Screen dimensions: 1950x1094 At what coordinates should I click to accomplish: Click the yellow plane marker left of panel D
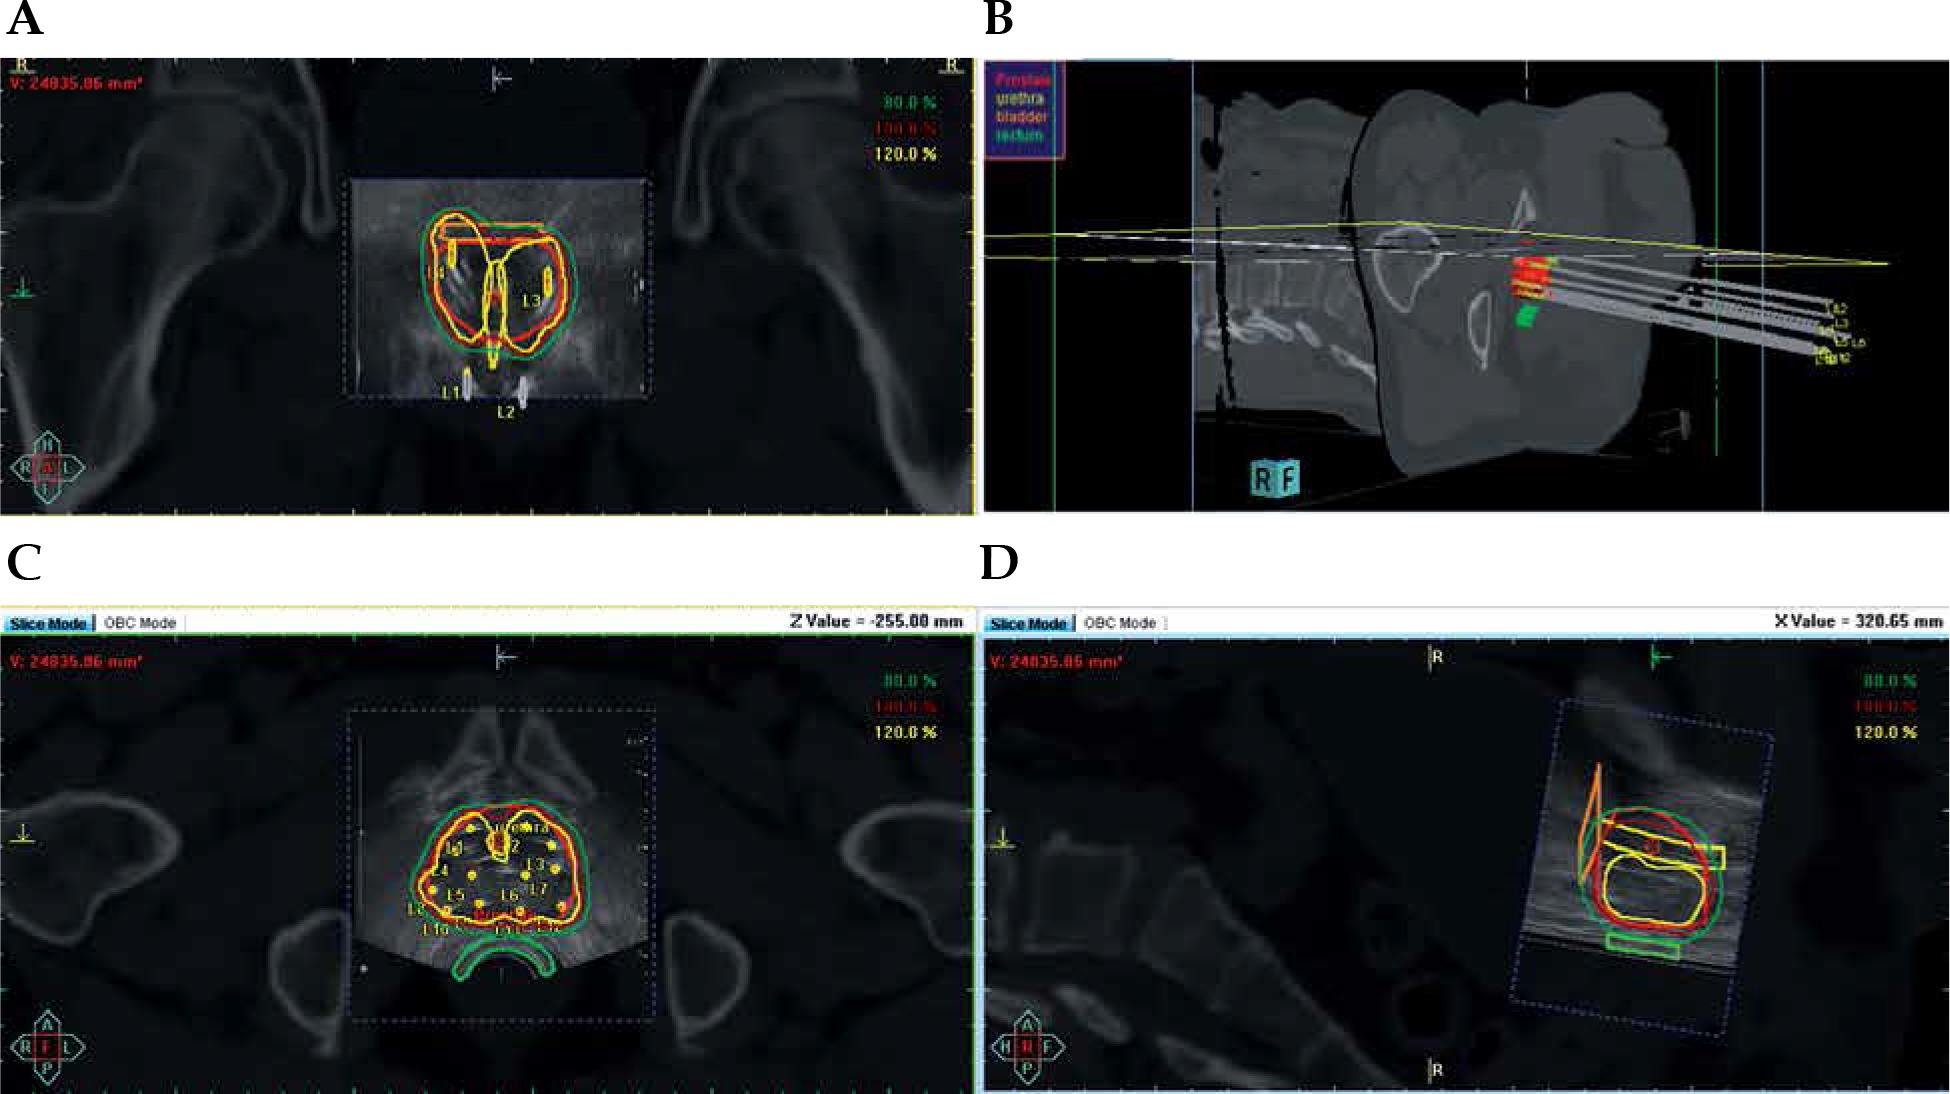1003,842
